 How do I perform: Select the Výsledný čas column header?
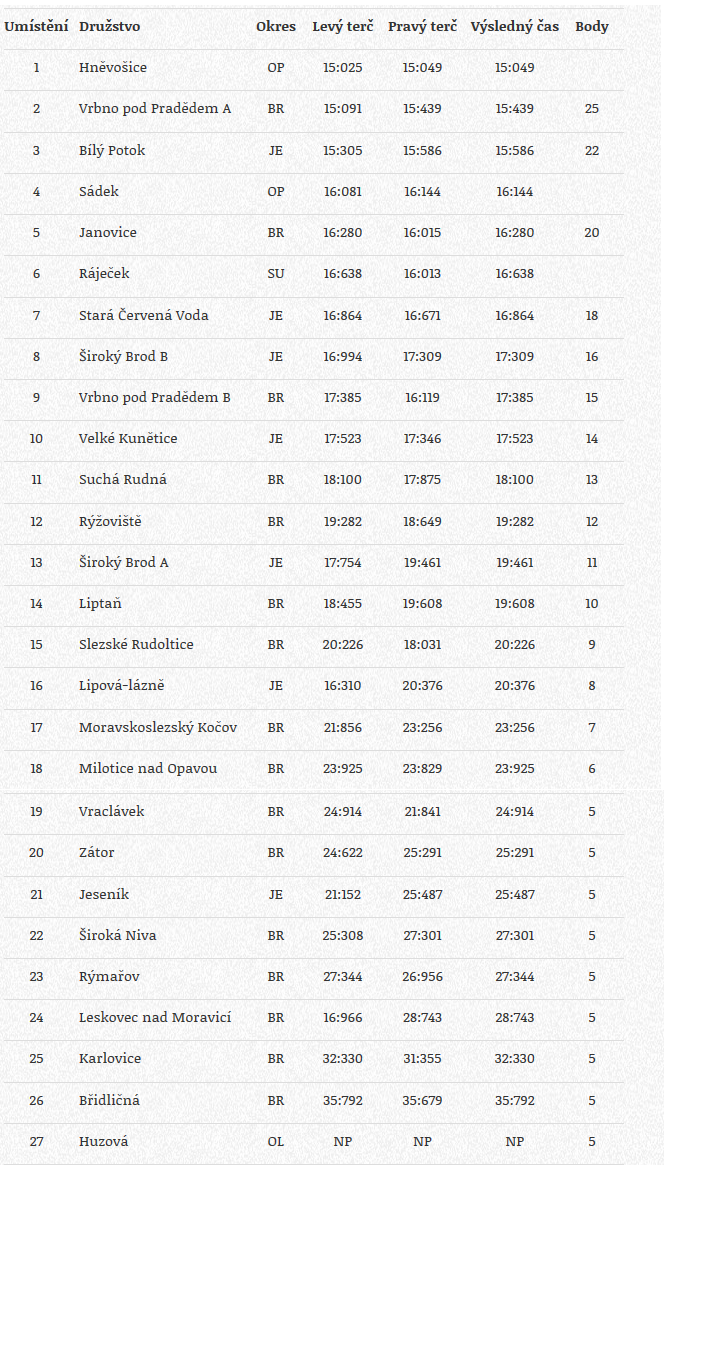[515, 27]
